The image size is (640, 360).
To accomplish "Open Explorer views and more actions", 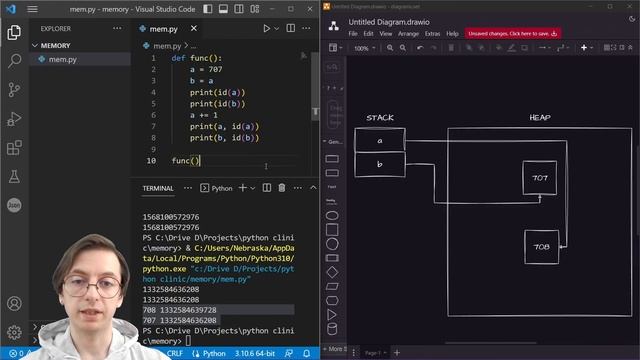I will 117,28.
